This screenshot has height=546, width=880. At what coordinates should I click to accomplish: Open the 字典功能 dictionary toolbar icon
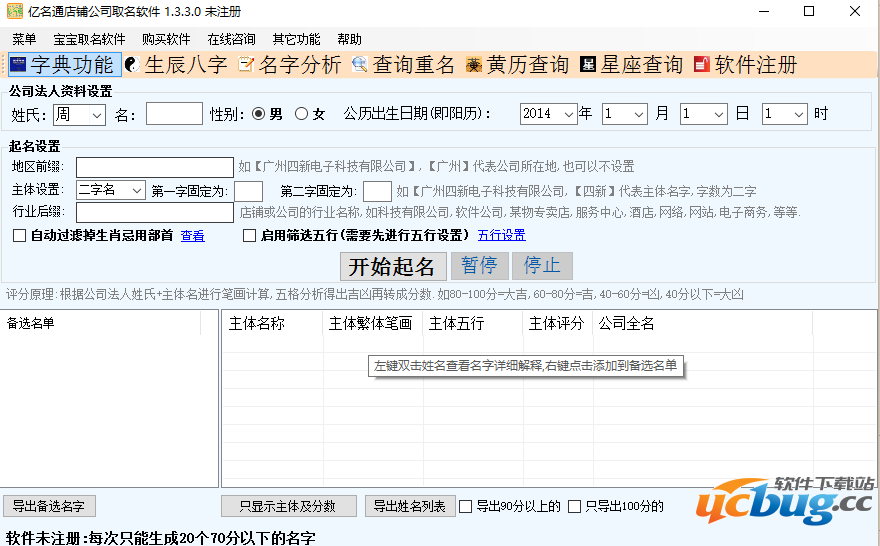tap(18, 65)
